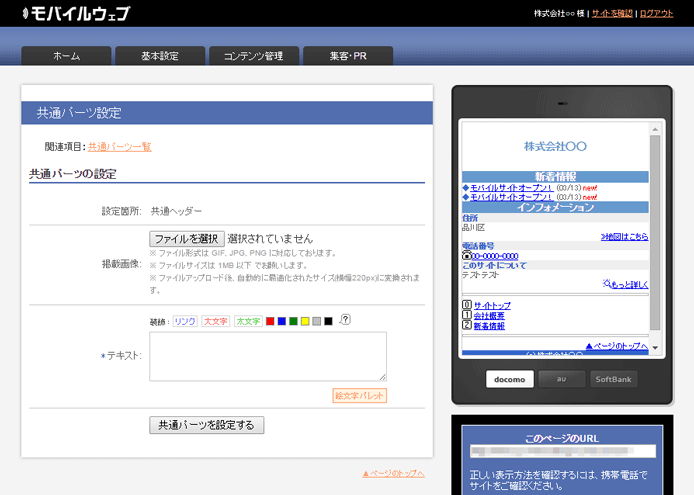Submit with 共通パーツを設定する button
Screen dimensions: 694x495
(207, 425)
